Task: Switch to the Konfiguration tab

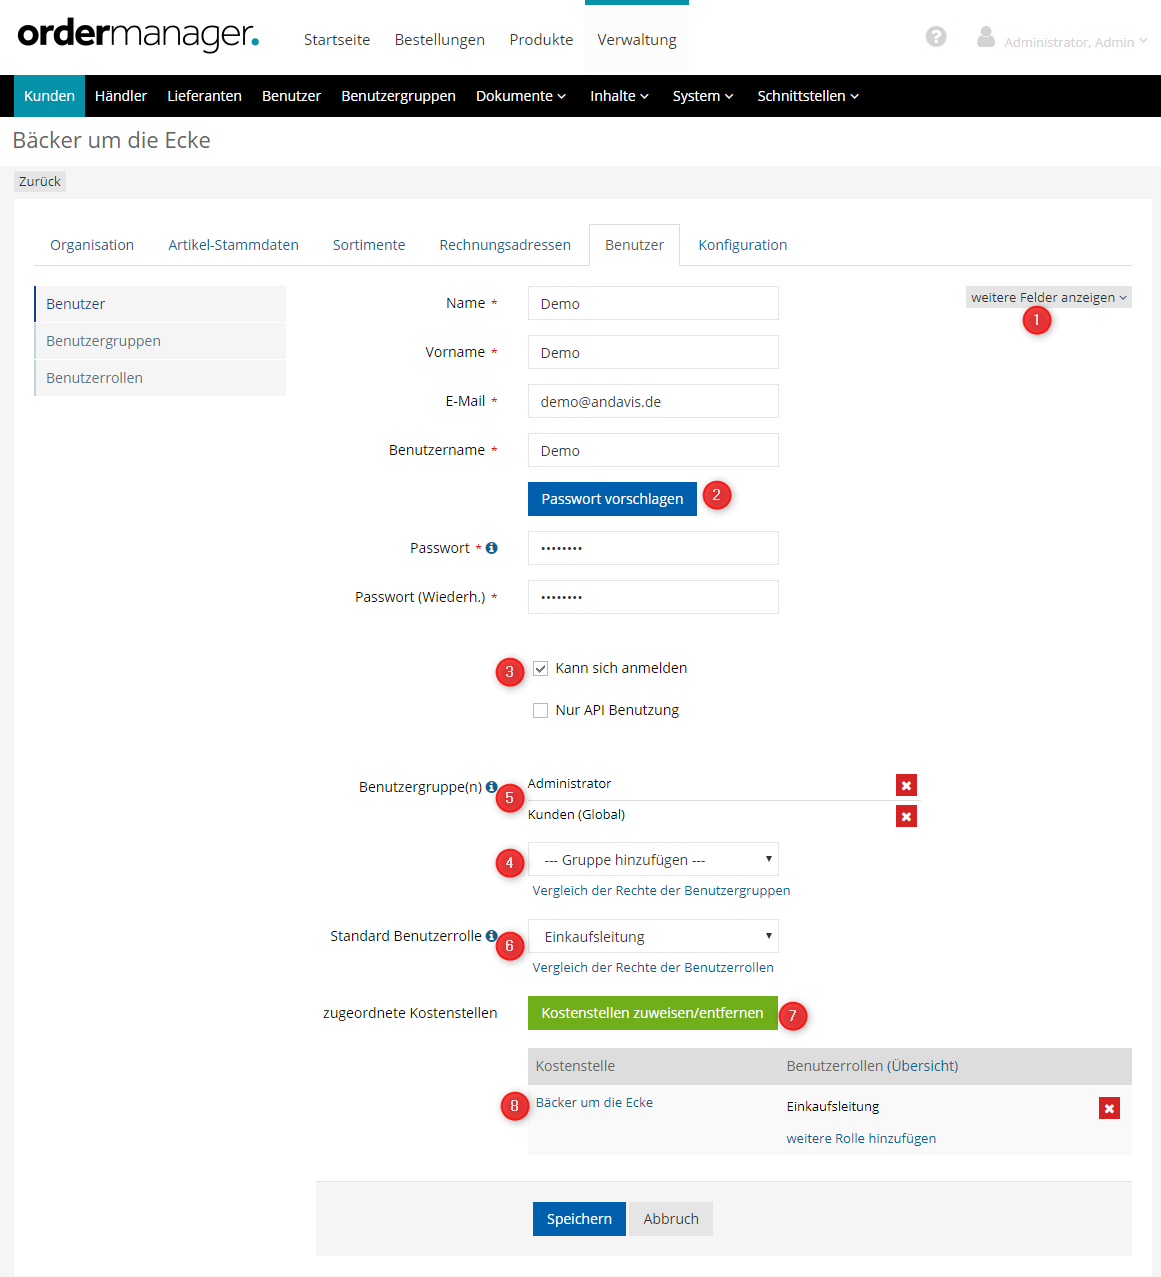Action: pos(742,245)
